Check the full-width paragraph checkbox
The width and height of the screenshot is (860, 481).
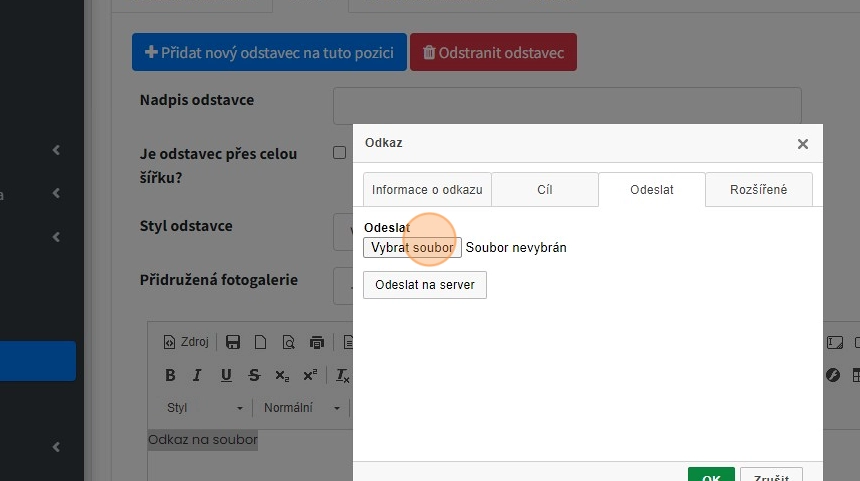tap(339, 153)
